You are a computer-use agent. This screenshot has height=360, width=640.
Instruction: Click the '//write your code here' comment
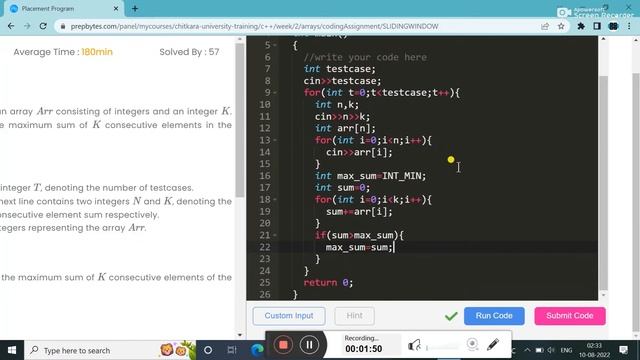click(365, 57)
